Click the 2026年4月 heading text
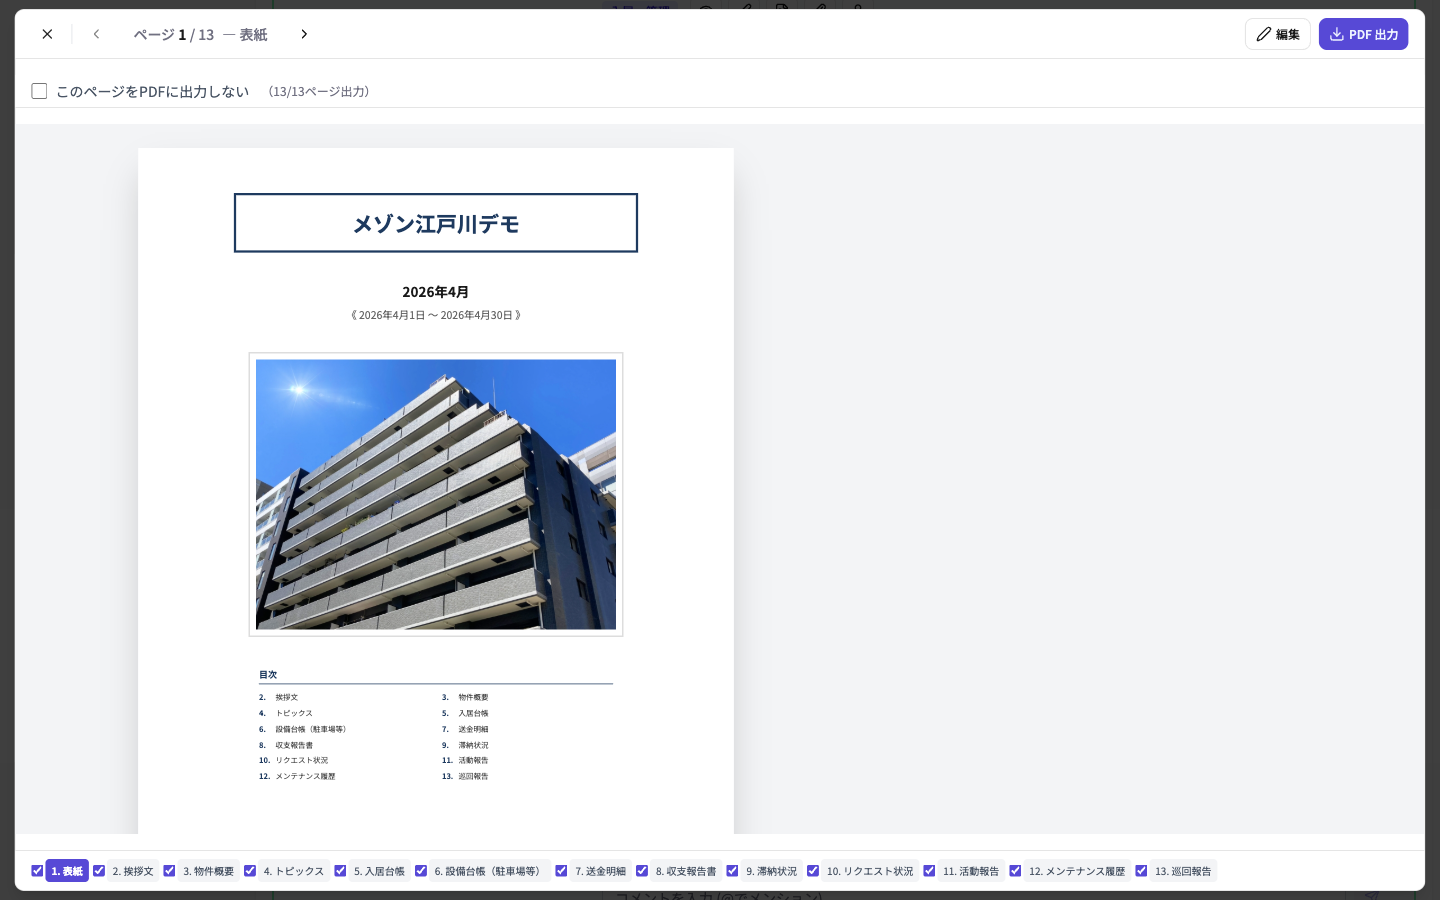The height and width of the screenshot is (900, 1440). (436, 292)
